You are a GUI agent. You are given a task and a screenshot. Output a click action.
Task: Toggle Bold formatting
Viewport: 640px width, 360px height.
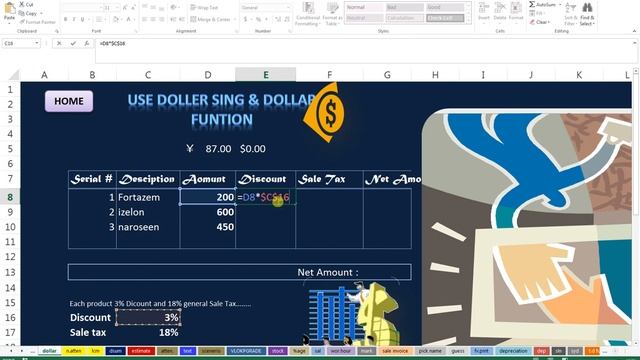coord(65,19)
